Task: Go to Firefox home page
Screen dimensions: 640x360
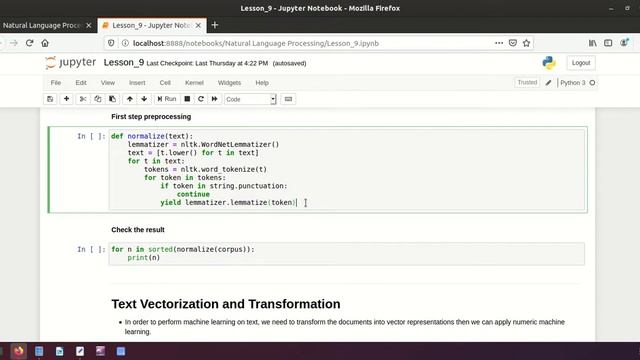Action: tap(45, 43)
